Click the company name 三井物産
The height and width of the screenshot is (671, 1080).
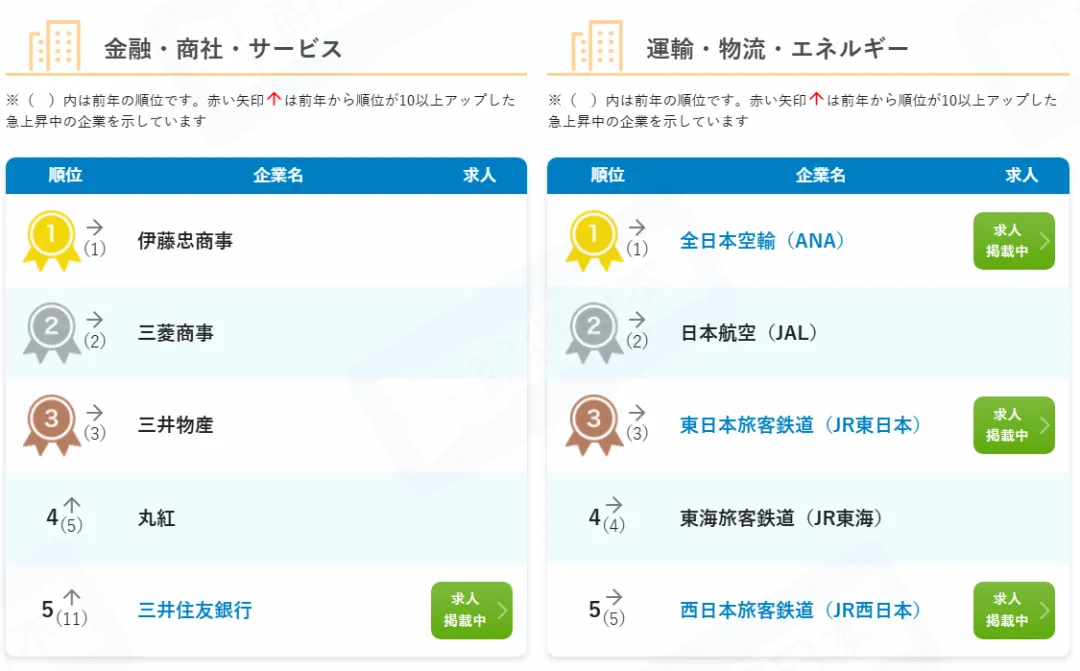pos(176,425)
